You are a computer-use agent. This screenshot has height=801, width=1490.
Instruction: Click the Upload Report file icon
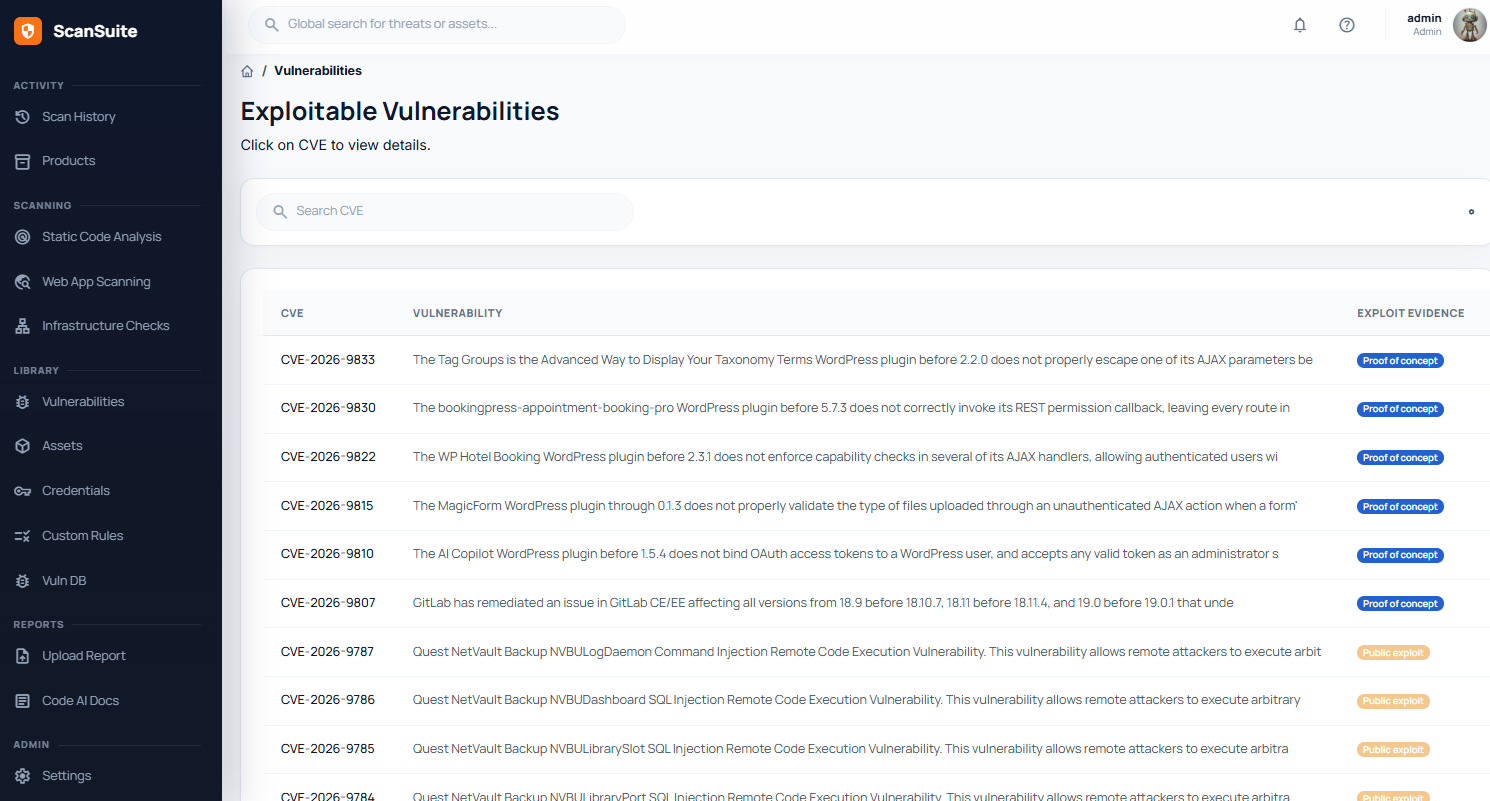[x=23, y=656]
